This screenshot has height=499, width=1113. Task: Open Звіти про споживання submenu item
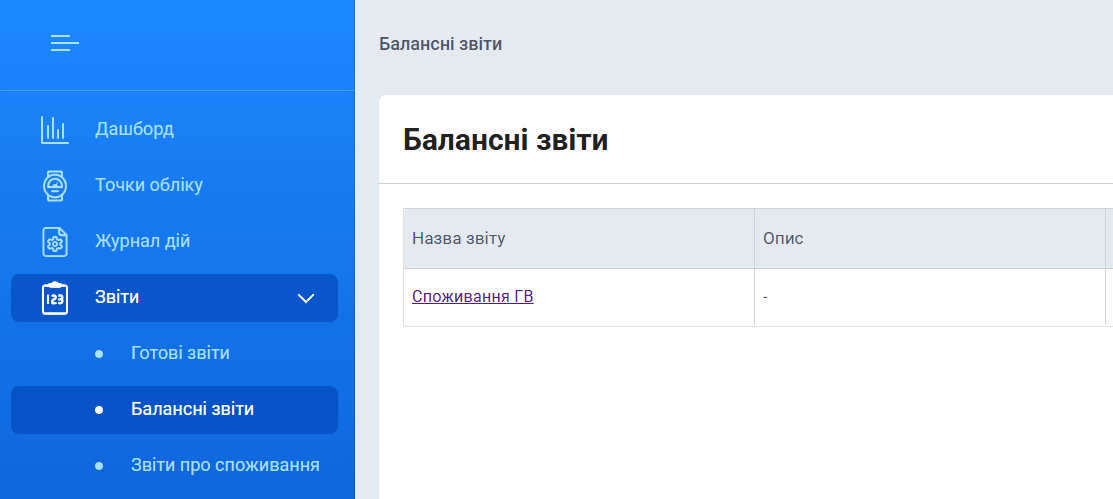[x=225, y=465]
